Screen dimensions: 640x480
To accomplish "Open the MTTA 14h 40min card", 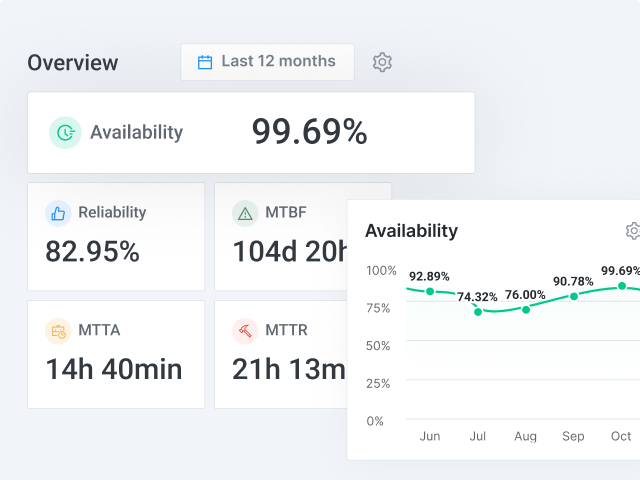I will point(116,354).
